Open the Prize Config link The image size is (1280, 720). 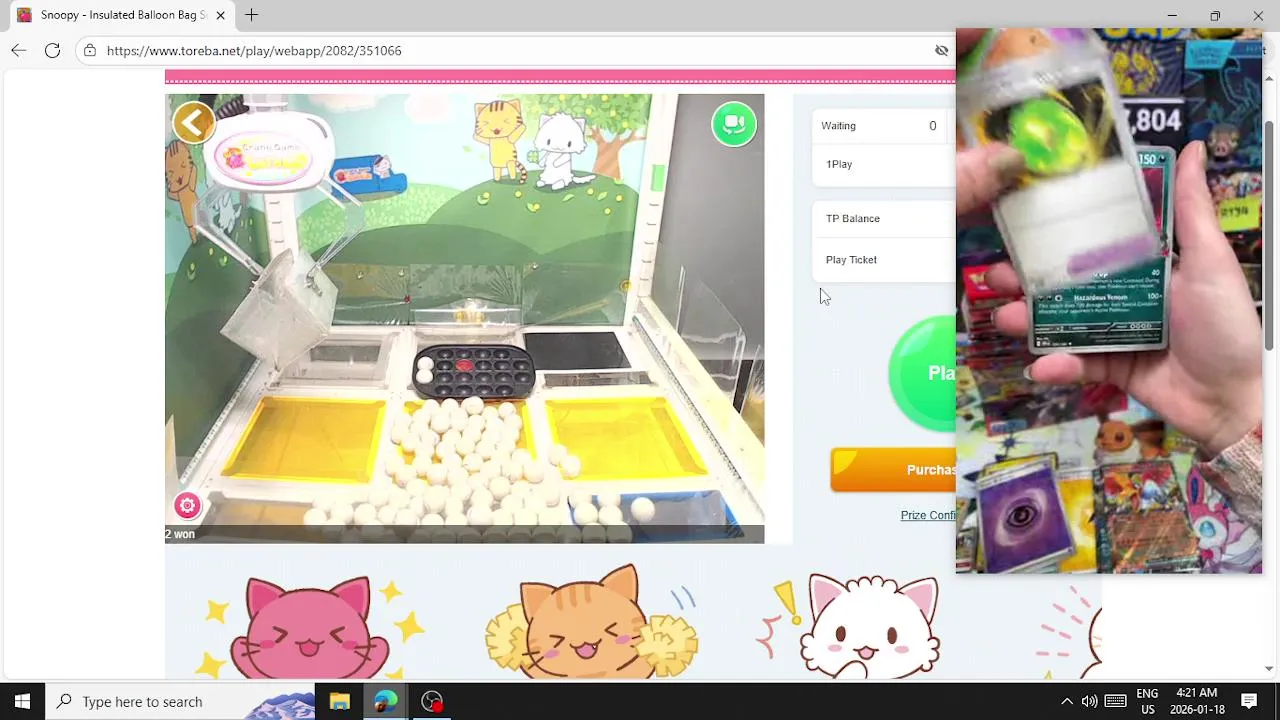point(928,515)
